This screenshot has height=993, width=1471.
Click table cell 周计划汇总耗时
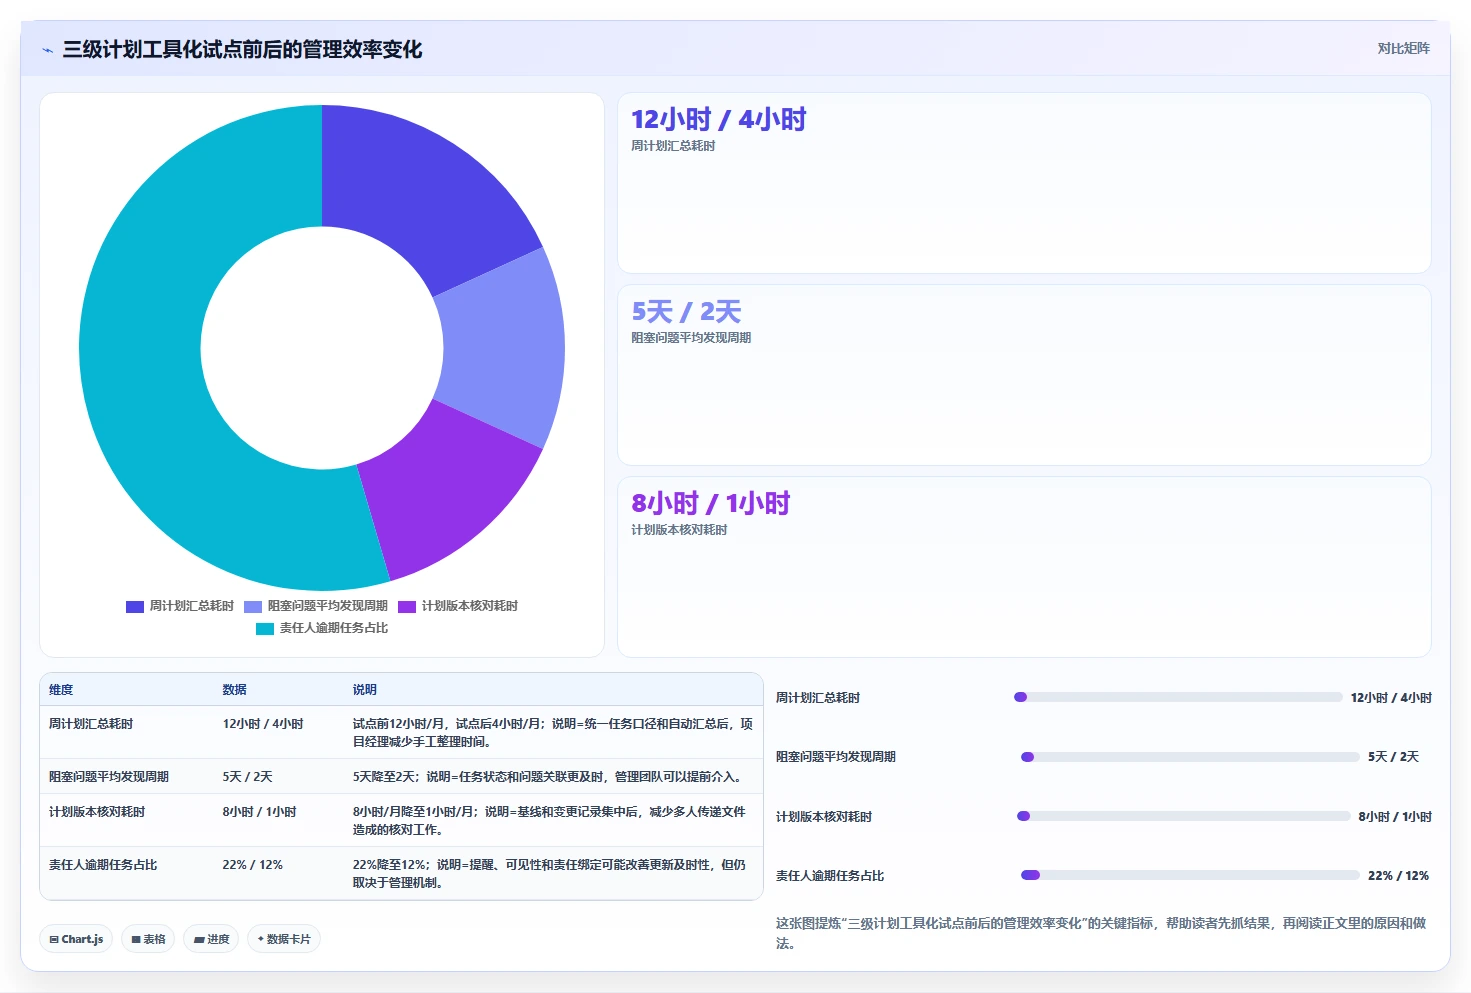(x=91, y=724)
